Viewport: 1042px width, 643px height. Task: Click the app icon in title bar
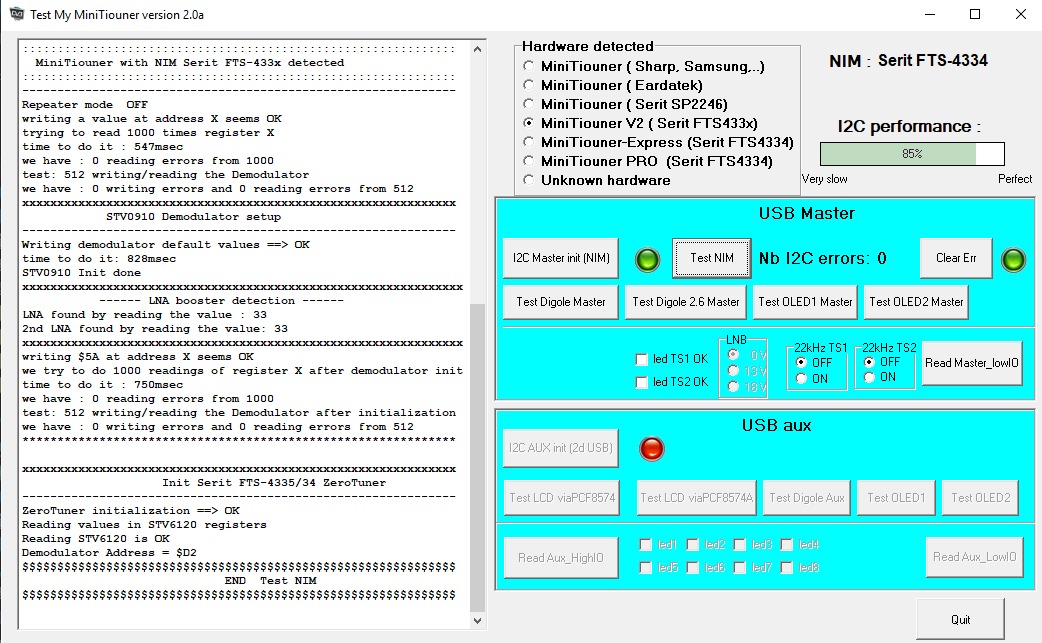pyautogui.click(x=16, y=14)
